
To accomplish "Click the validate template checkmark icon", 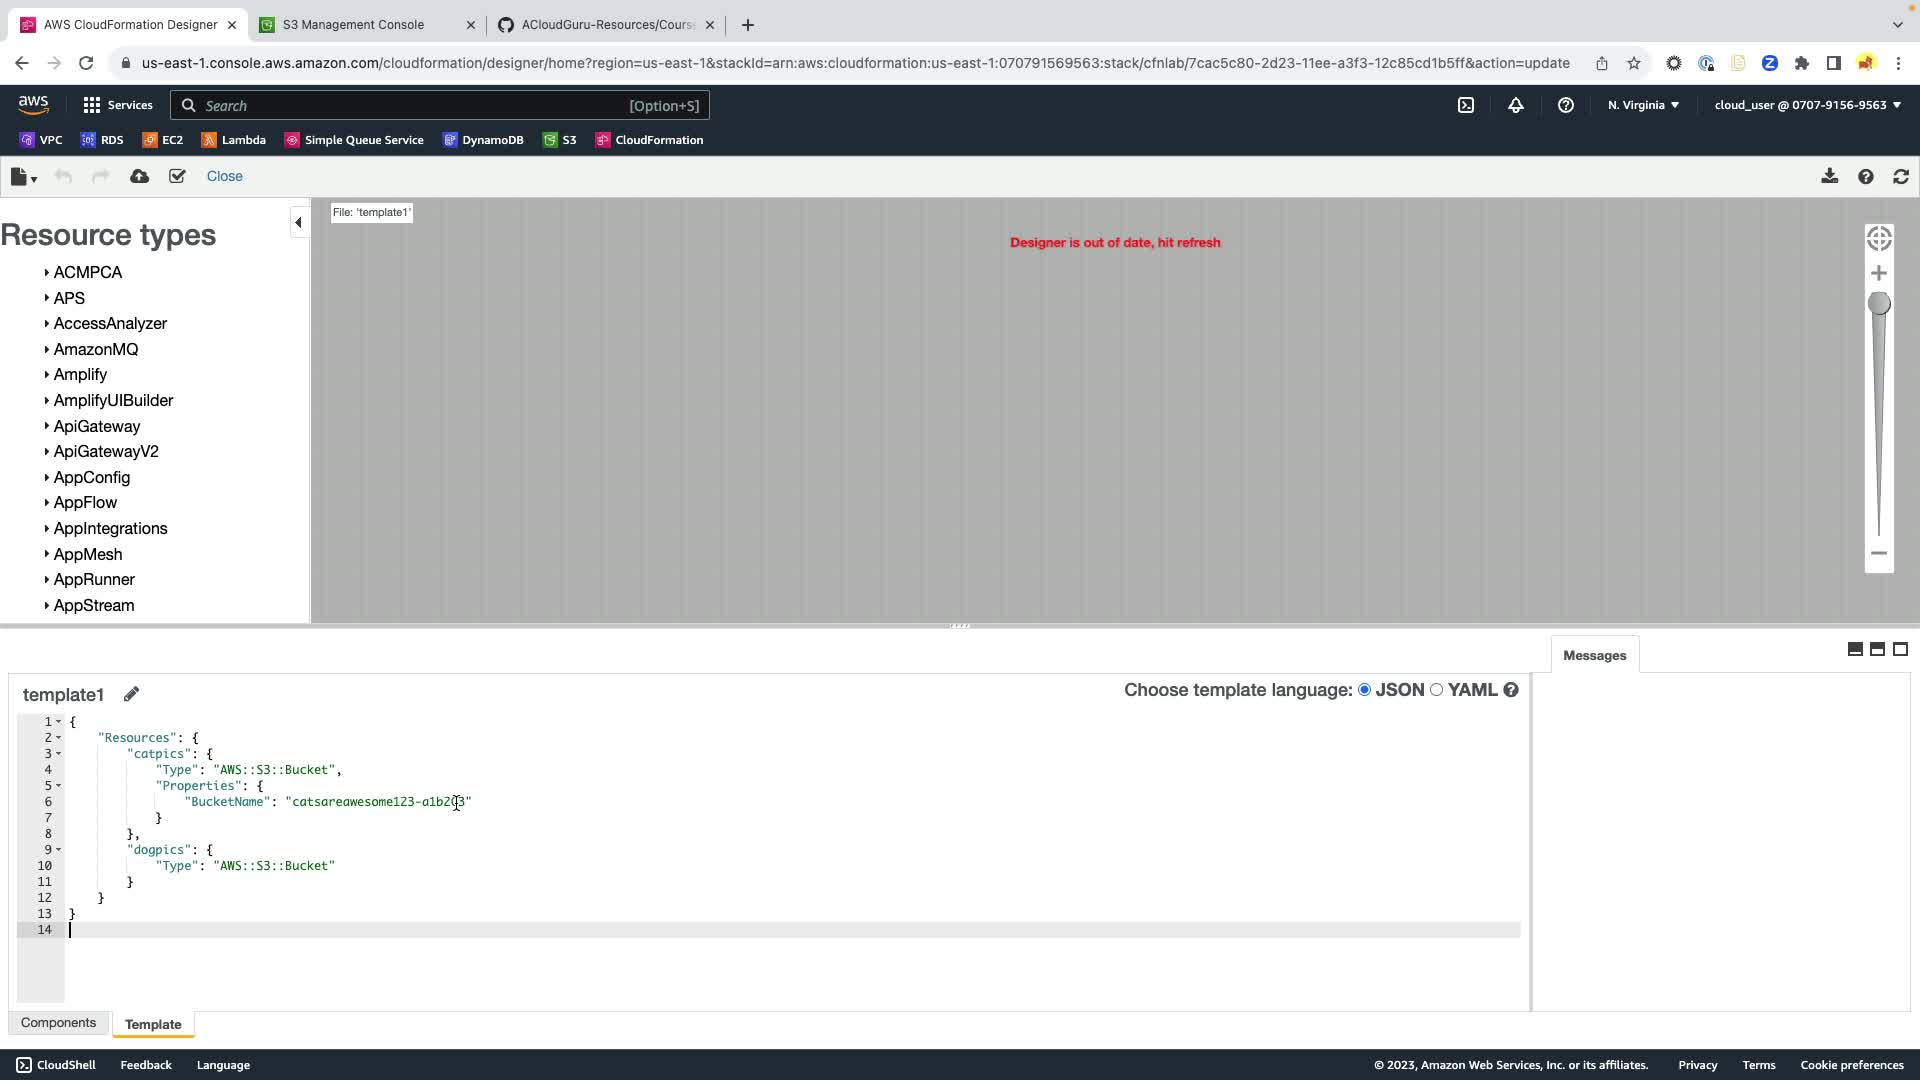I will click(177, 176).
